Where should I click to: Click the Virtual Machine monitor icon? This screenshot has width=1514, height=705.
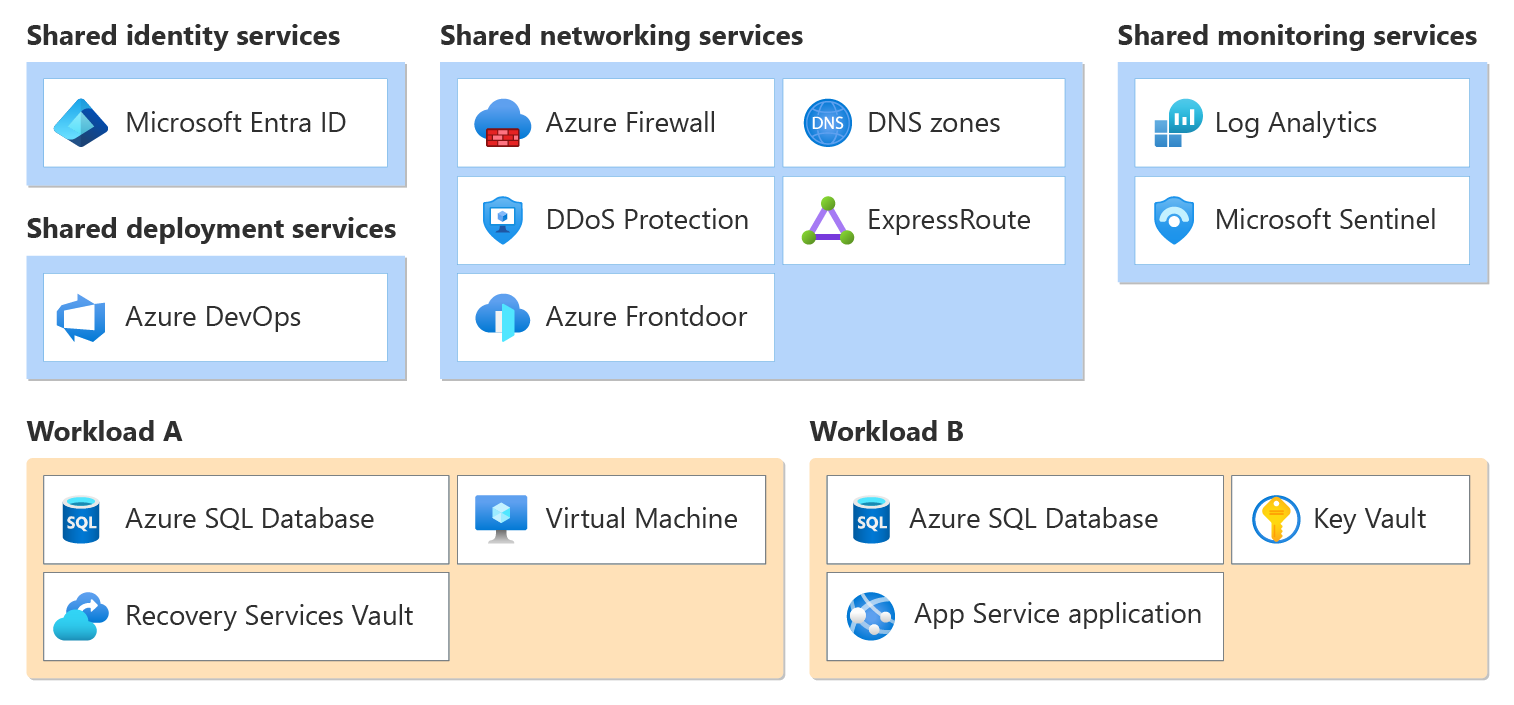pyautogui.click(x=501, y=519)
